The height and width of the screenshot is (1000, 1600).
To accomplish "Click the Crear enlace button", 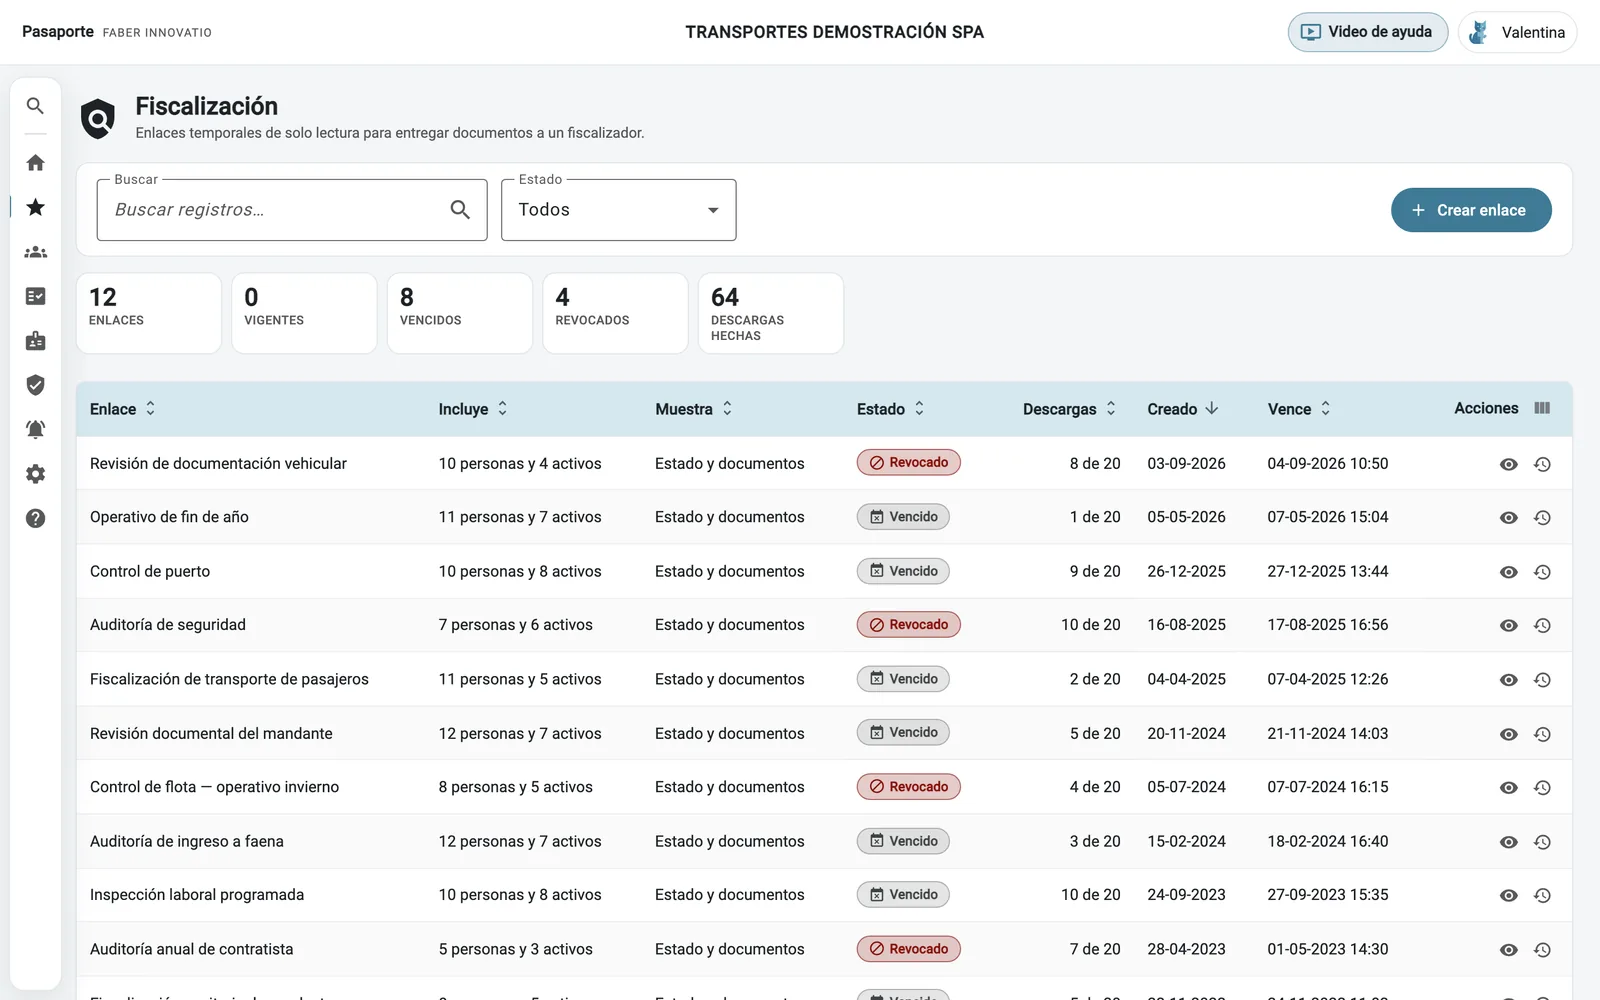I will point(1471,210).
